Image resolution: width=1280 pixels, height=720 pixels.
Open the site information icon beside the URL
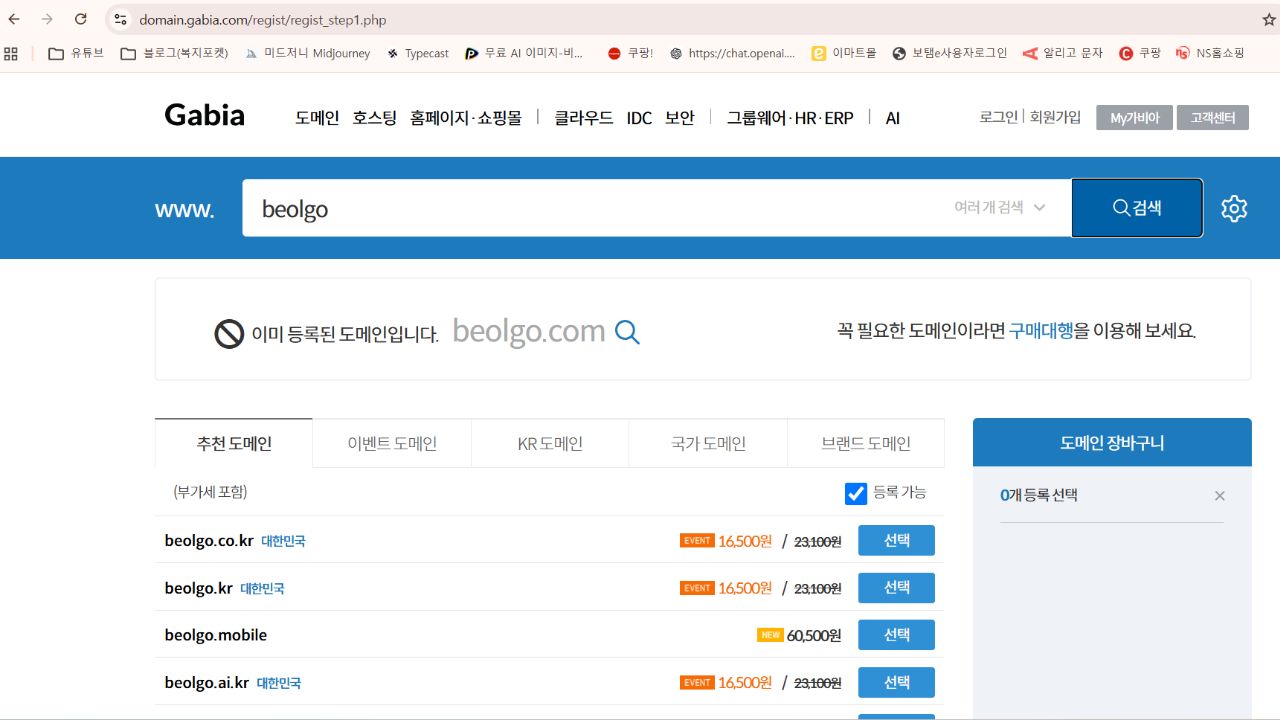(120, 19)
